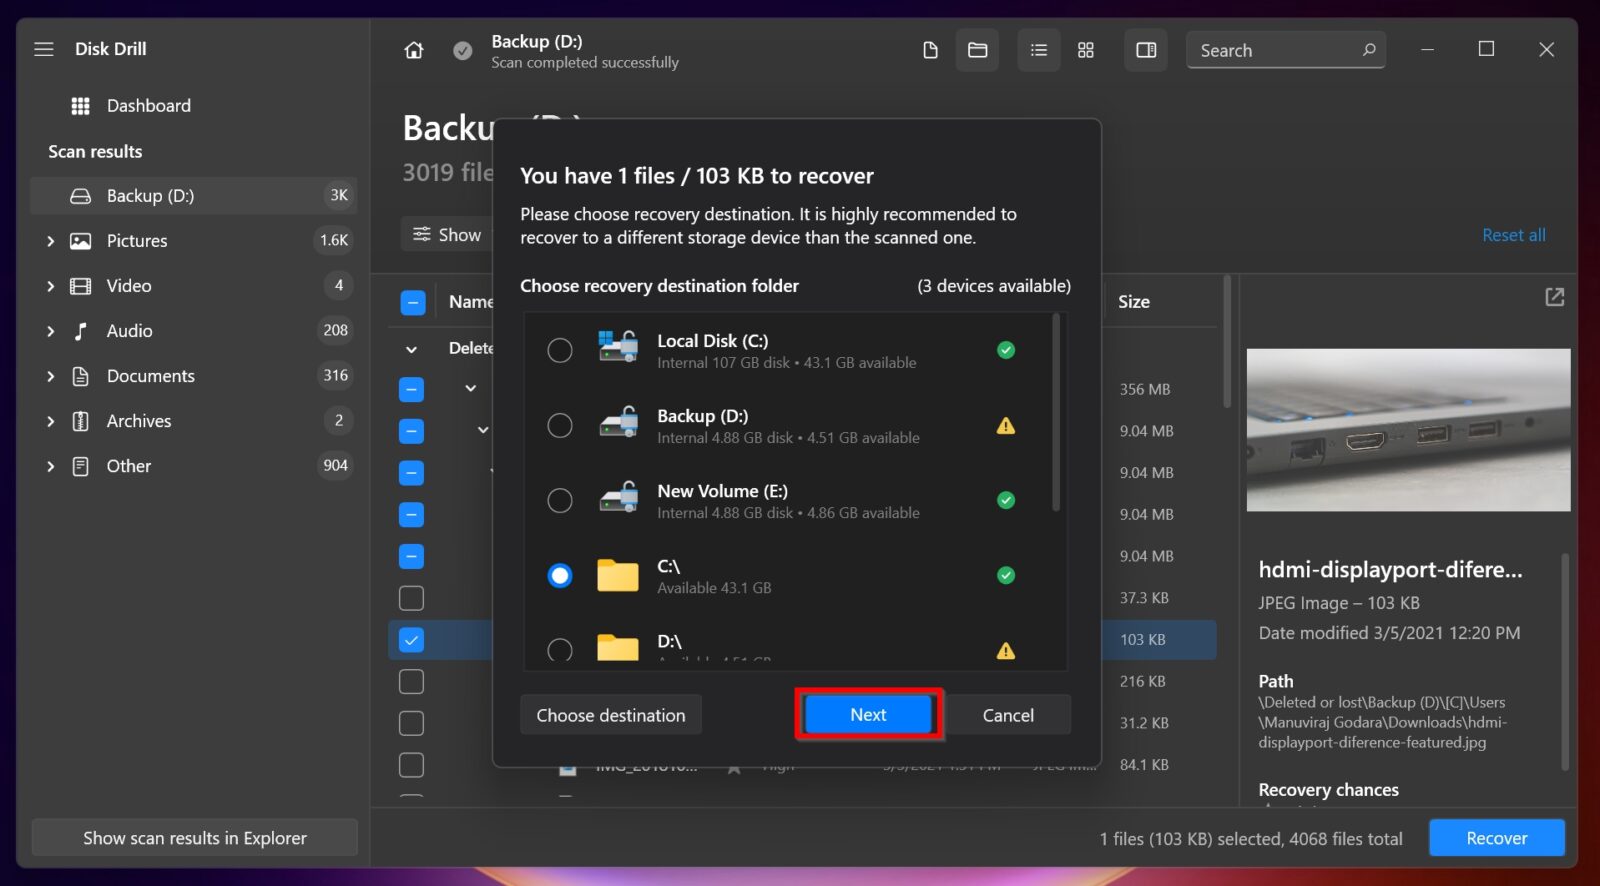The width and height of the screenshot is (1600, 886).
Task: Select New Volume (E:) radio button
Action: click(560, 500)
